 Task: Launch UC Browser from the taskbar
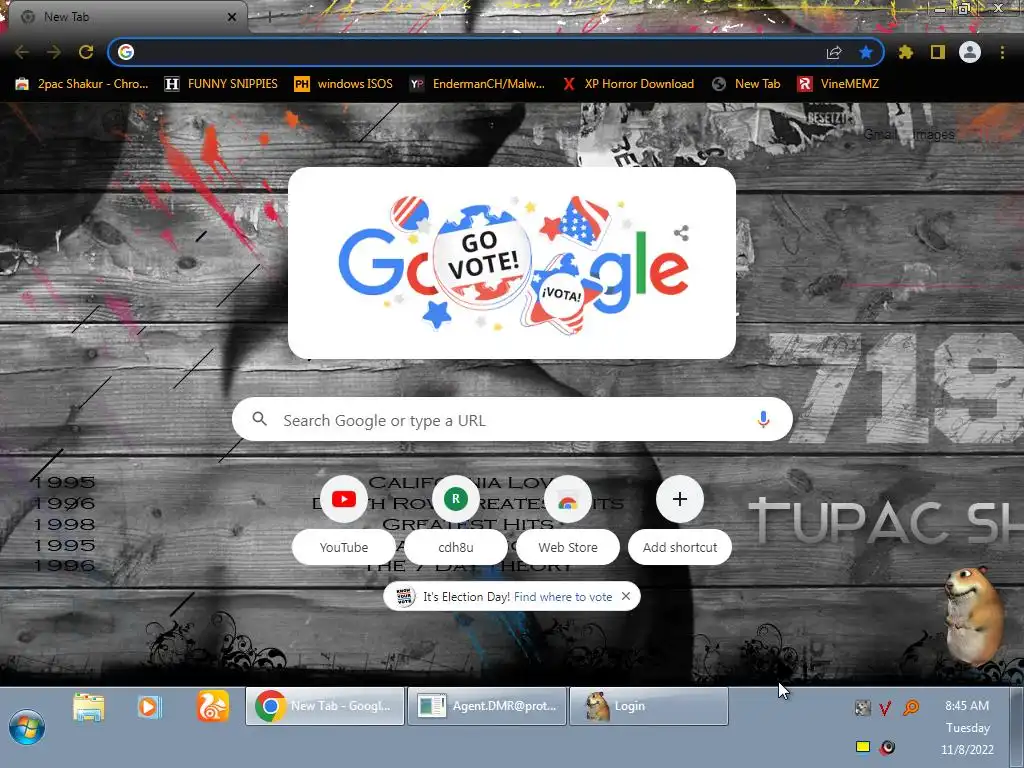[213, 707]
